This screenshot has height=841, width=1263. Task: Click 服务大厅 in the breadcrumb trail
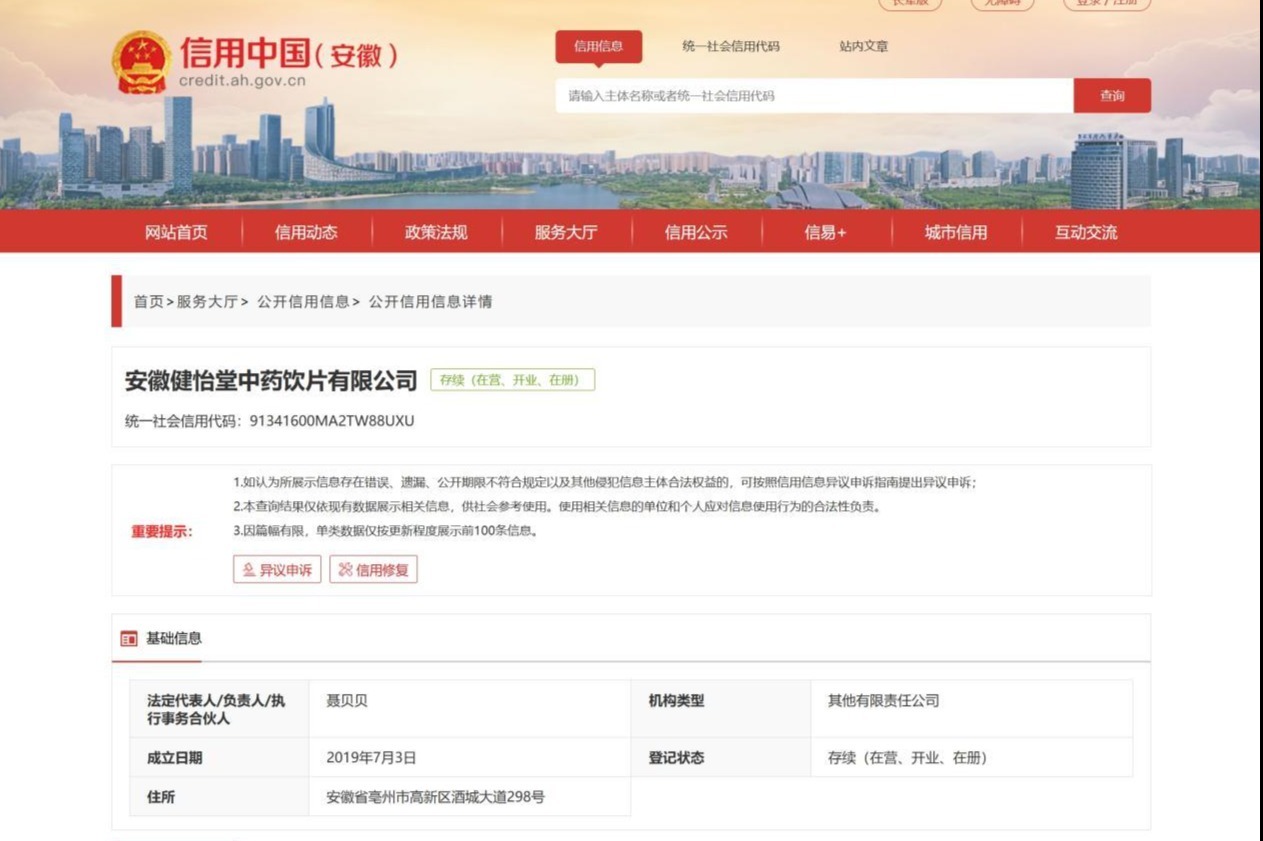pyautogui.click(x=207, y=301)
